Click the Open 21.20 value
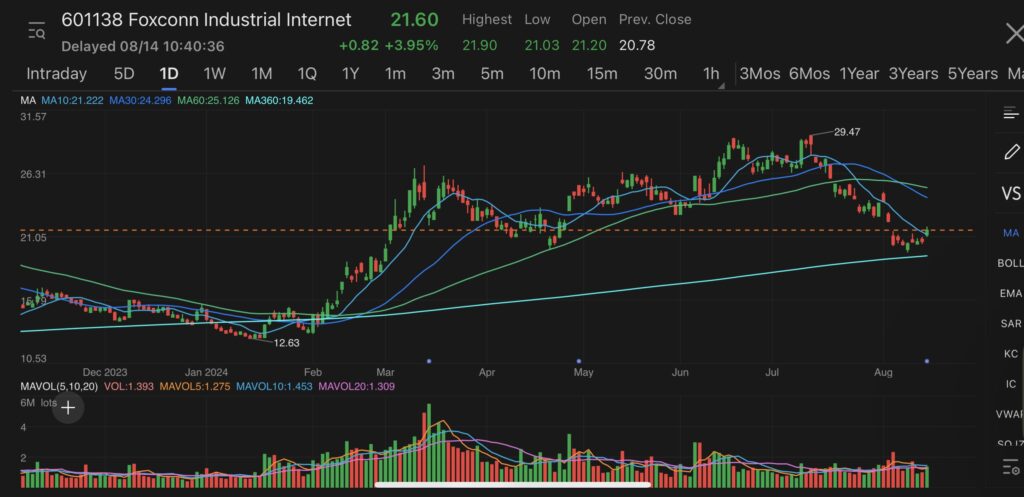This screenshot has height=497, width=1024. tap(588, 46)
